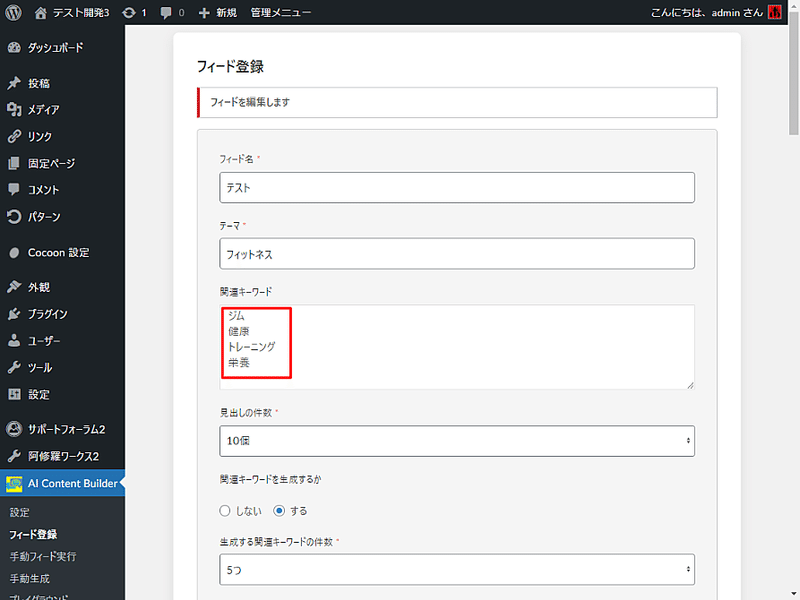Open the 手動生成 submenu link
The height and width of the screenshot is (600, 800).
(30, 579)
